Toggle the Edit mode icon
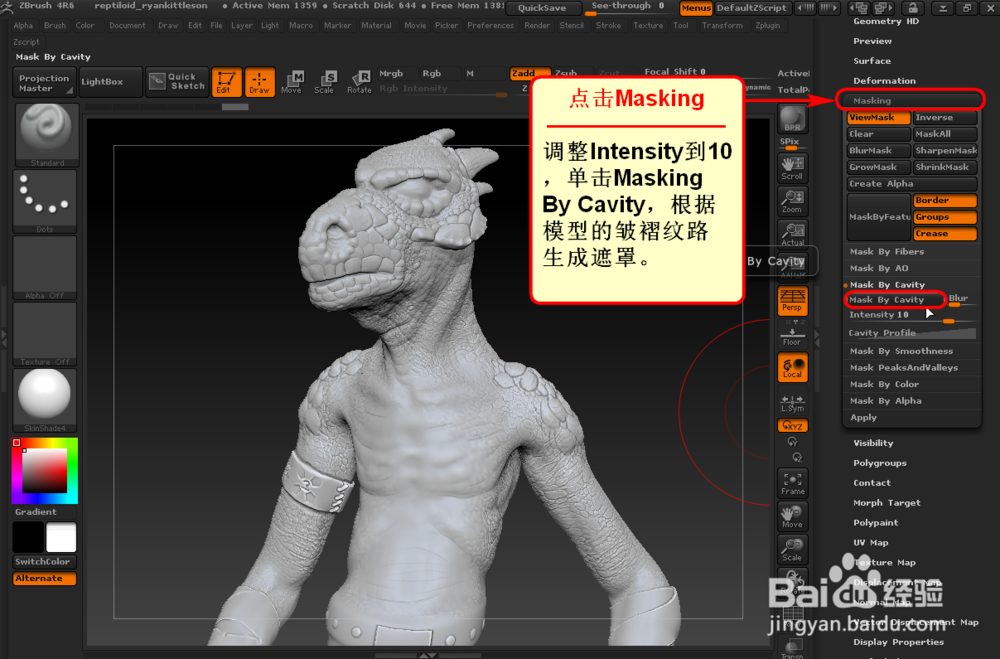 [226, 82]
